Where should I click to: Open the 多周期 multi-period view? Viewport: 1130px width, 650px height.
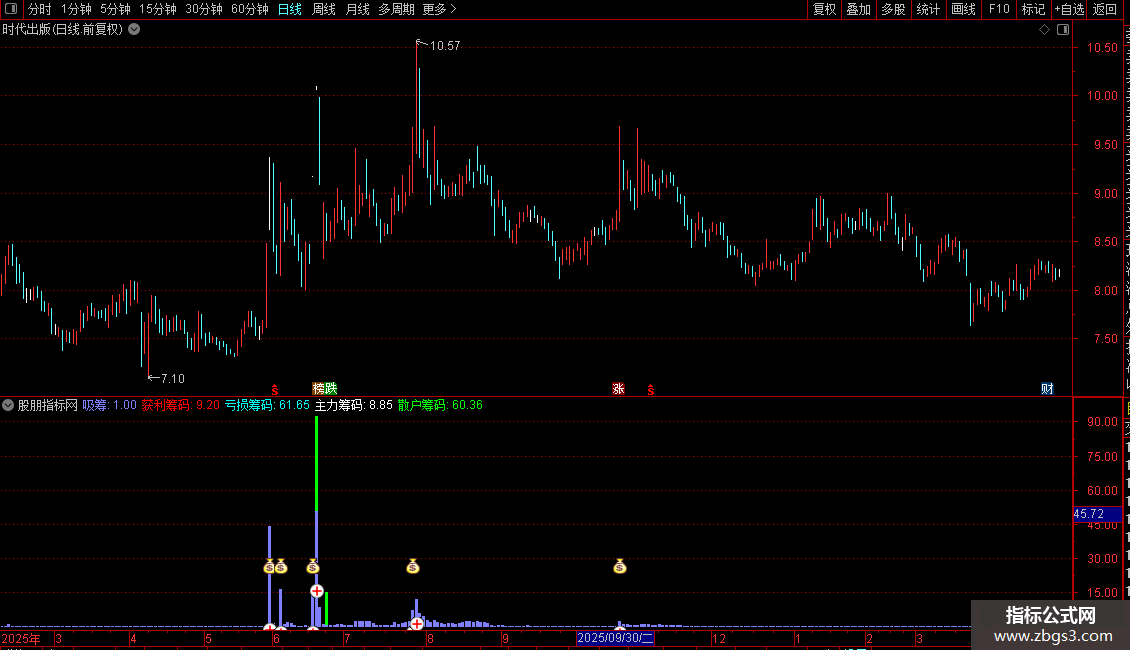(x=396, y=9)
